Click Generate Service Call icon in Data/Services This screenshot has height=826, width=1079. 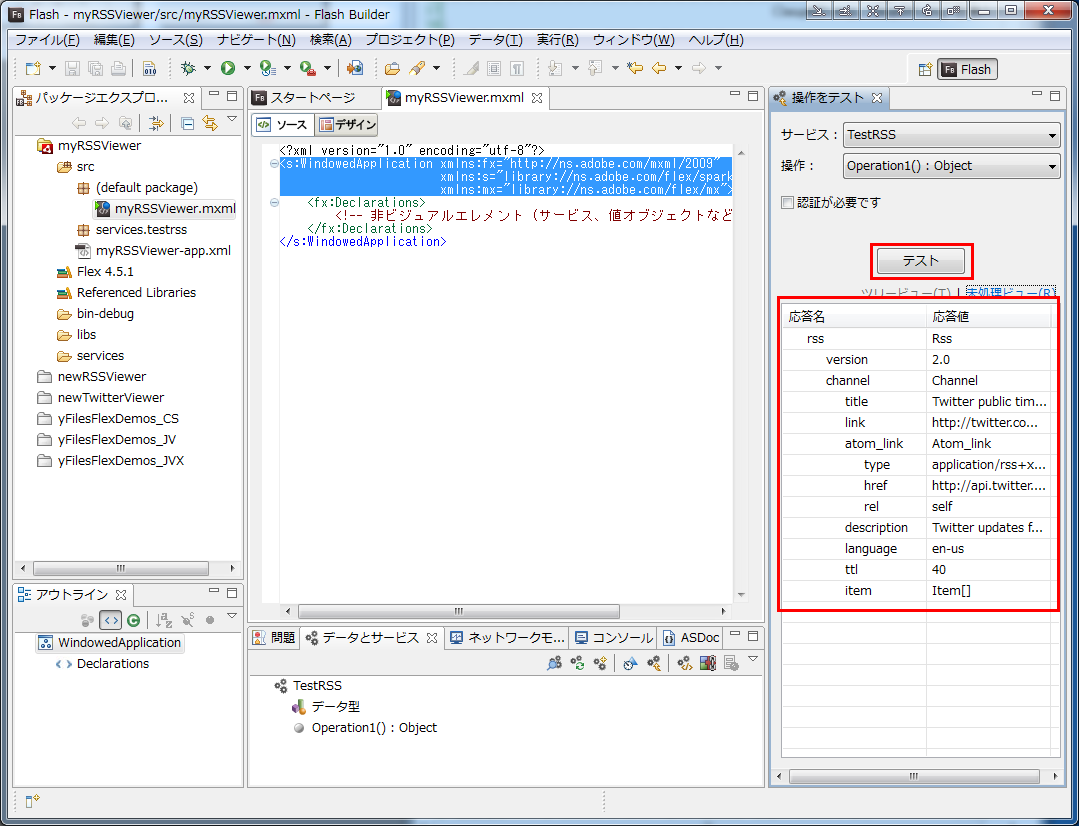684,663
